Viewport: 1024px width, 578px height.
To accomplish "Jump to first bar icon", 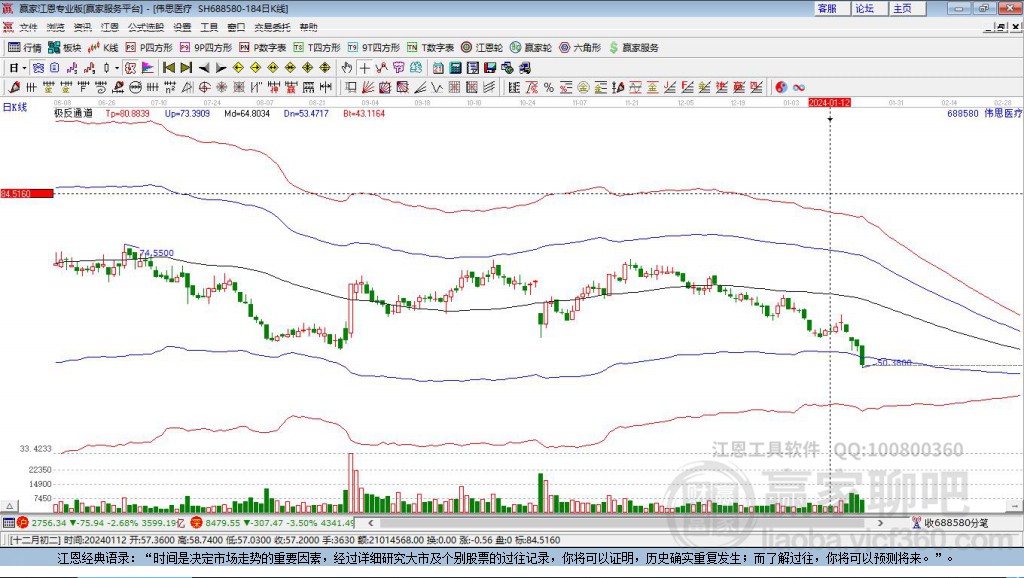I will tap(169, 68).
